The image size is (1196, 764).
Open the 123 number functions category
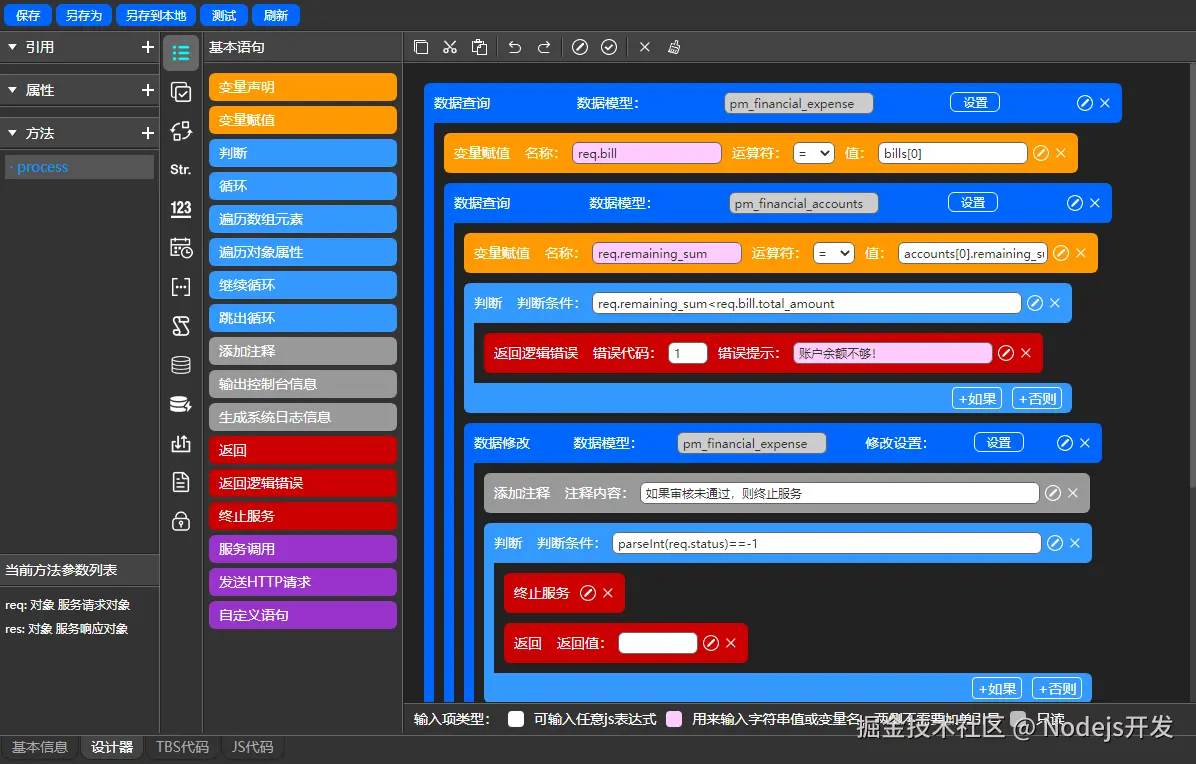181,208
